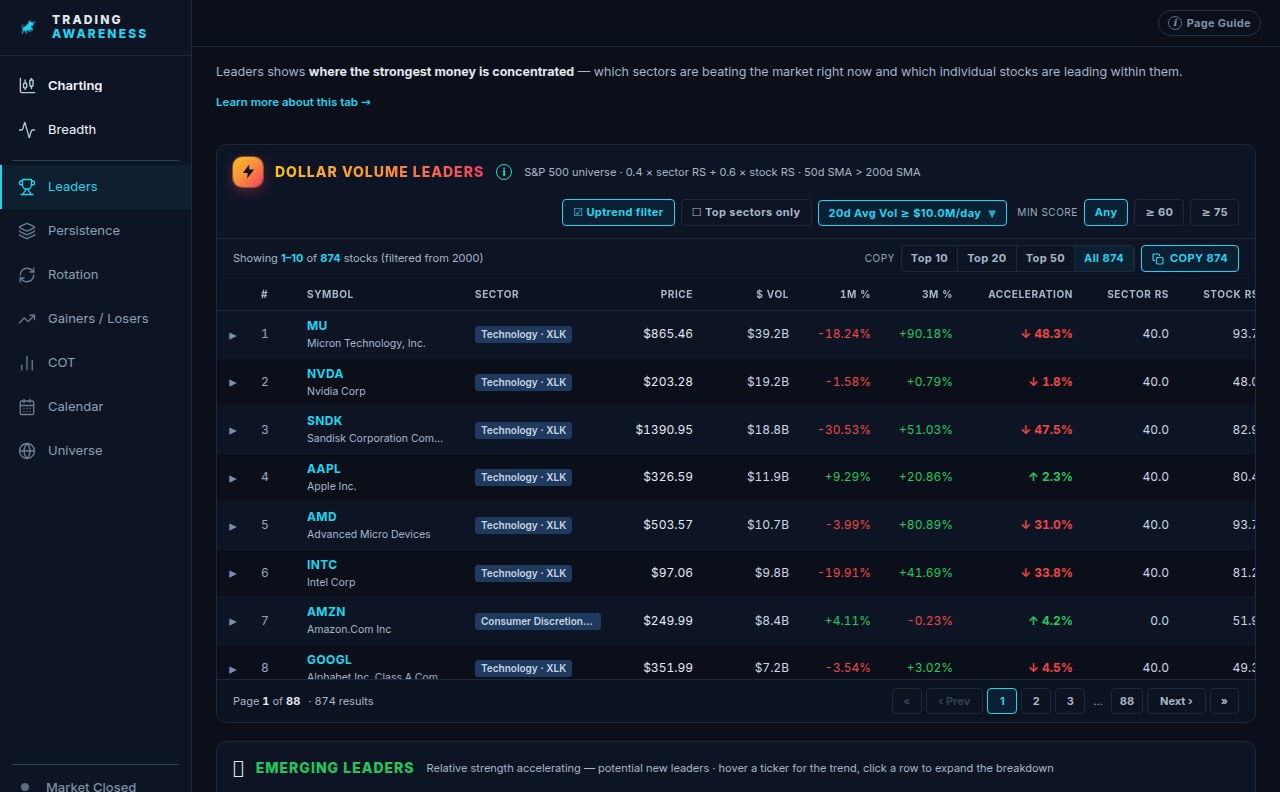Image resolution: width=1280 pixels, height=792 pixels.
Task: Jump to page 88
Action: click(x=1127, y=701)
